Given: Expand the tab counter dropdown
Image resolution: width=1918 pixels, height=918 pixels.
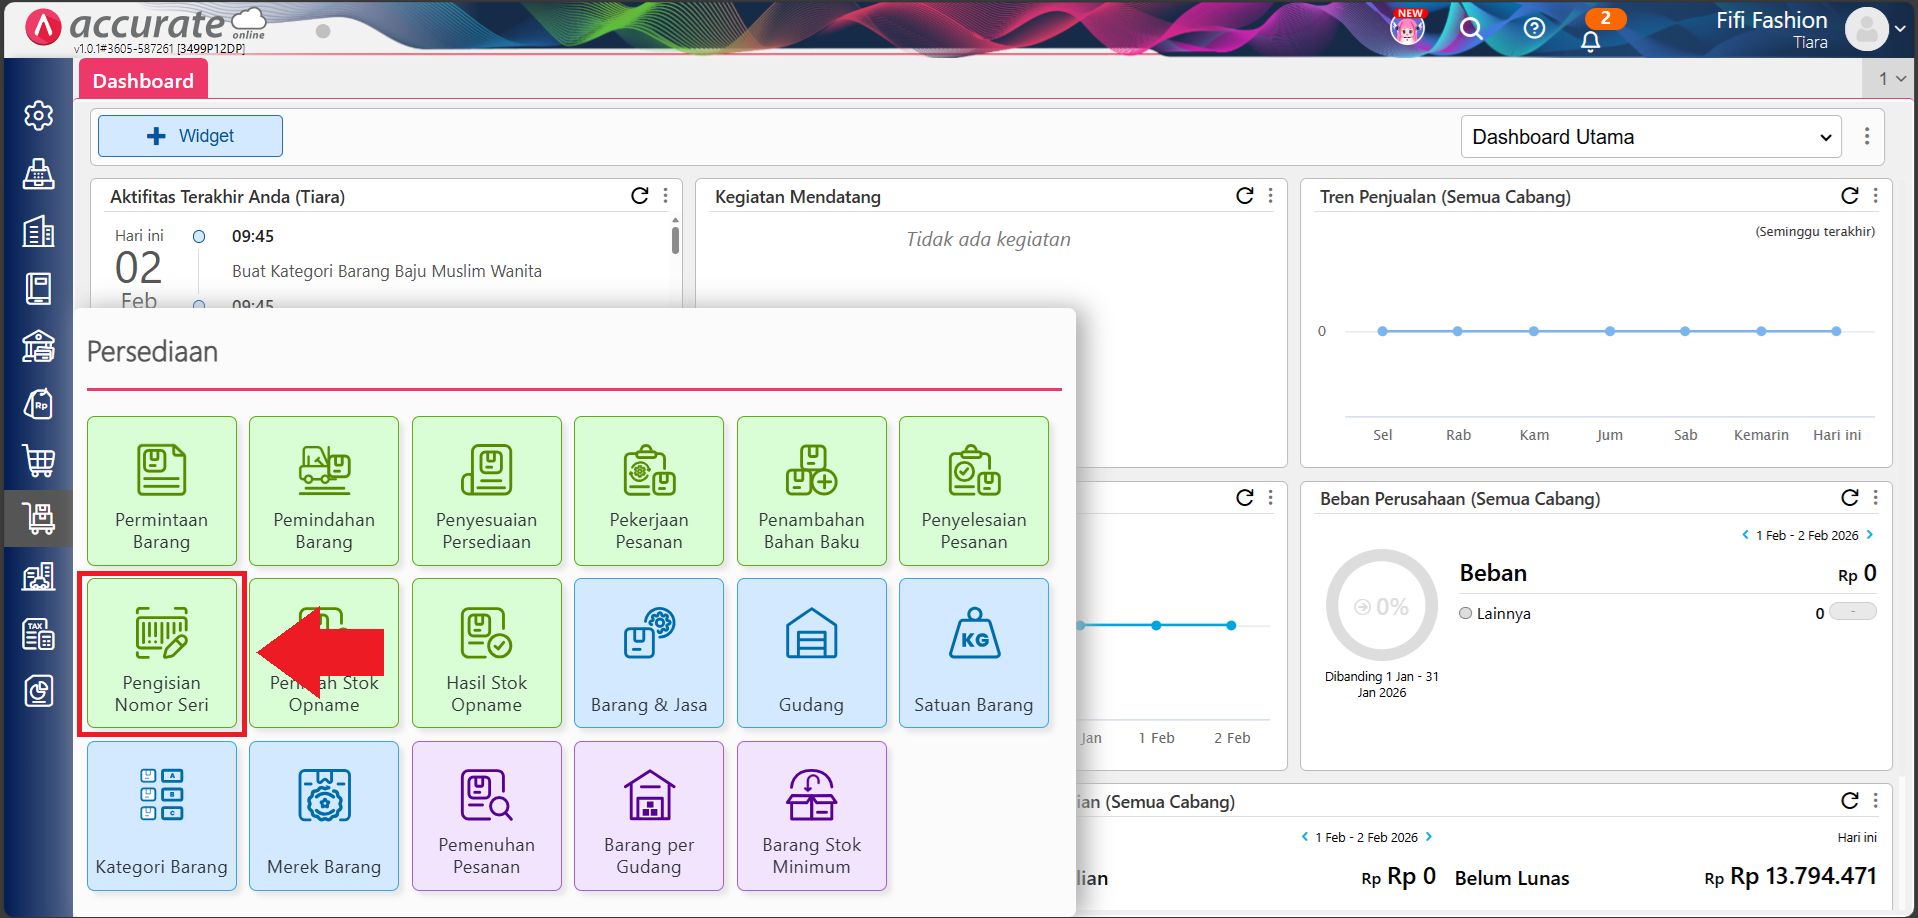Looking at the screenshot, I should coord(1891,78).
